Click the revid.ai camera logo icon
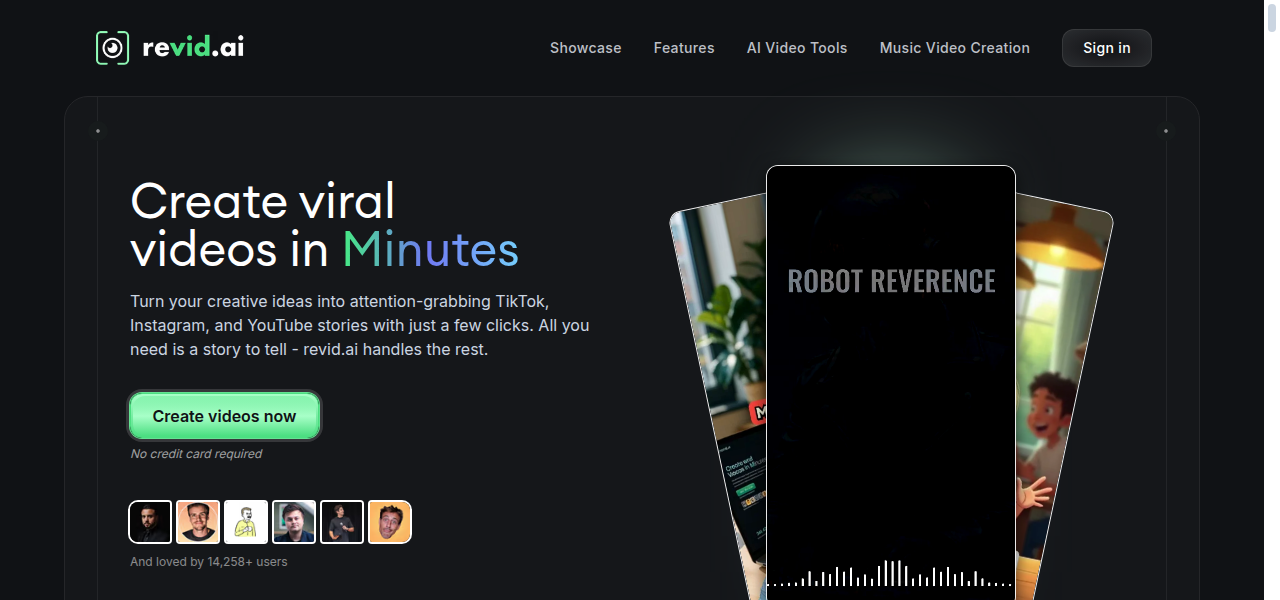 pos(110,47)
